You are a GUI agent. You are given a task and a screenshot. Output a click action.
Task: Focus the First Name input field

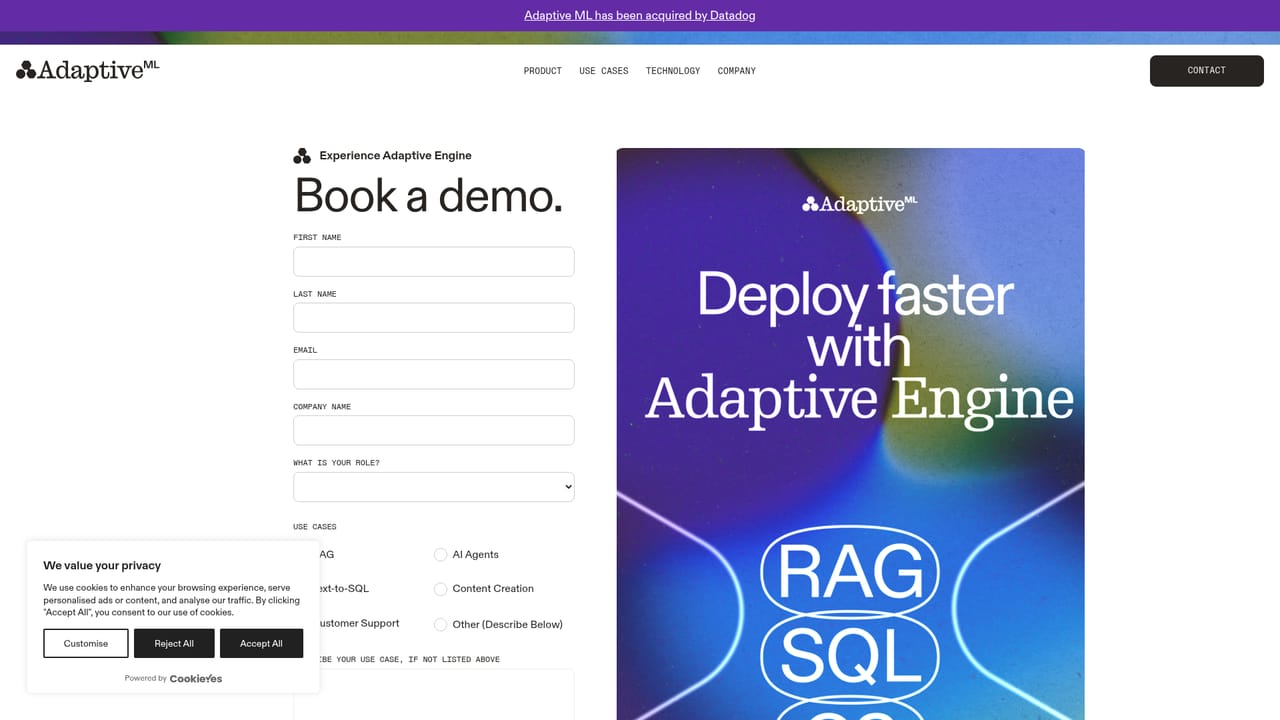tap(434, 262)
